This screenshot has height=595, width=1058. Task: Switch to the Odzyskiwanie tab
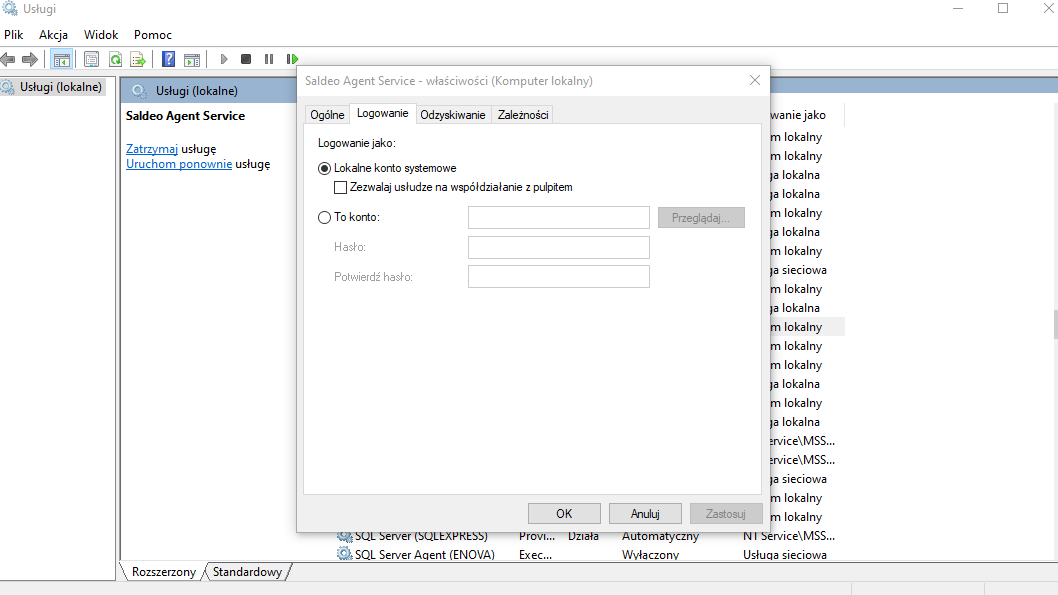453,115
